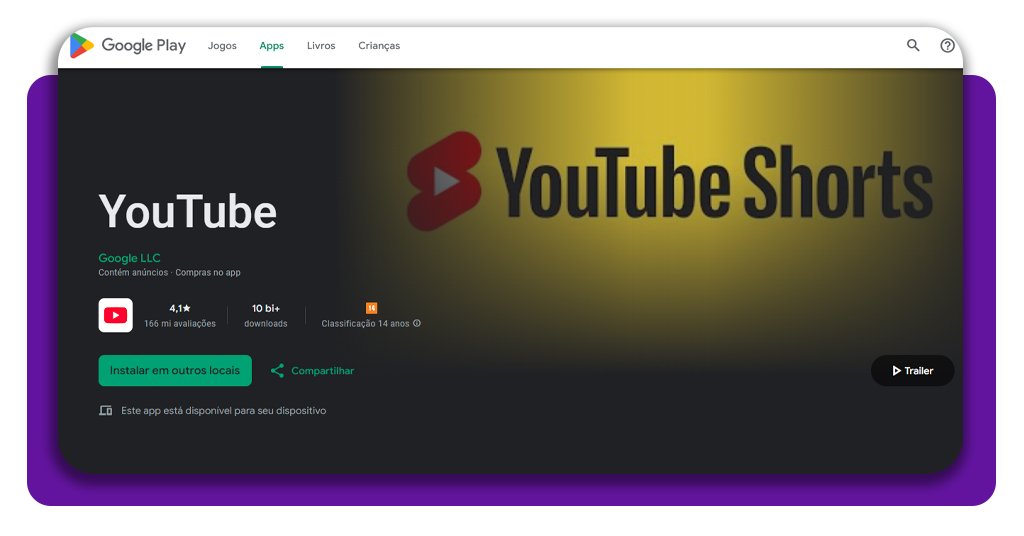Open the Google LLC developer link
The width and height of the screenshot is (1024, 536).
pos(129,258)
